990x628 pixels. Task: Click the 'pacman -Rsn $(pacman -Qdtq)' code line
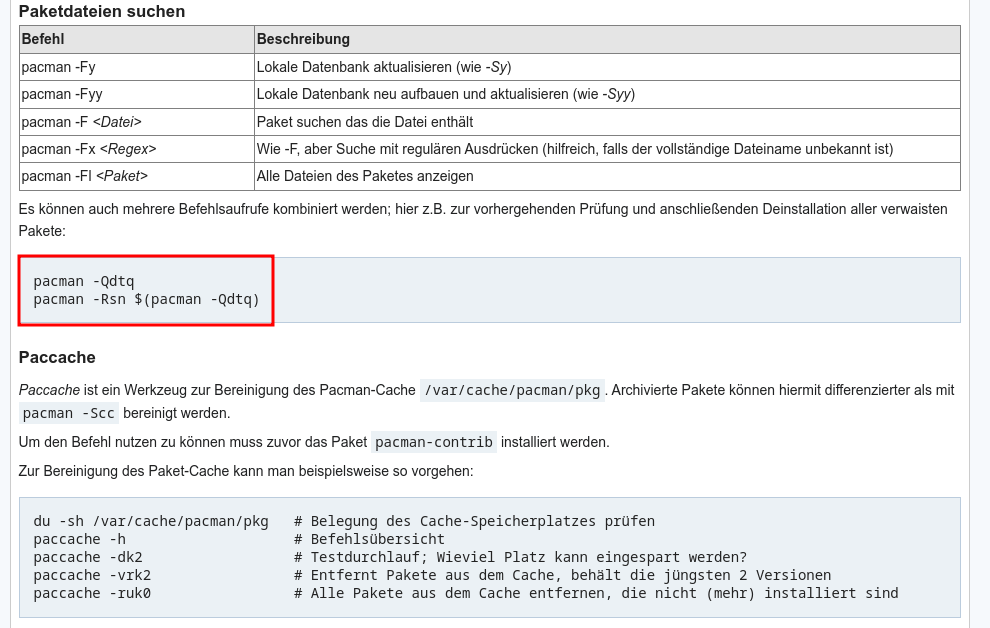click(x=146, y=299)
